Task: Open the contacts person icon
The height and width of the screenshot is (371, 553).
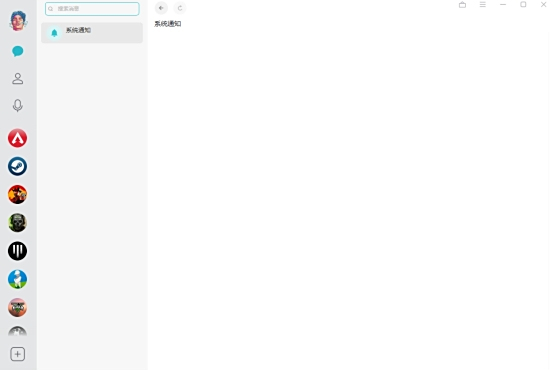Action: point(18,78)
